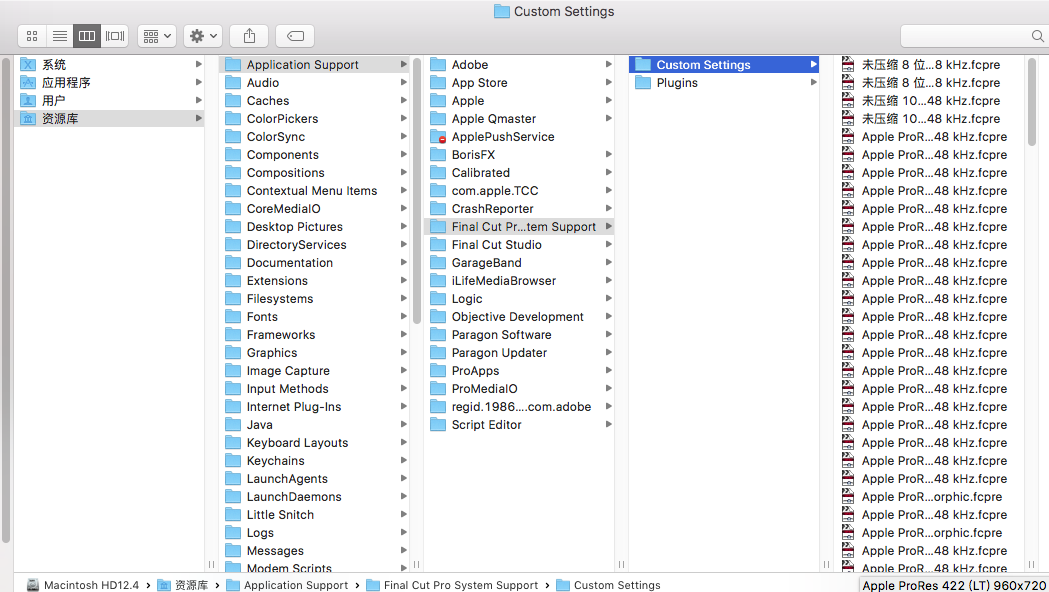Image resolution: width=1049 pixels, height=592 pixels.
Task: Click the preset files column scrollbar
Action: [x=1032, y=102]
